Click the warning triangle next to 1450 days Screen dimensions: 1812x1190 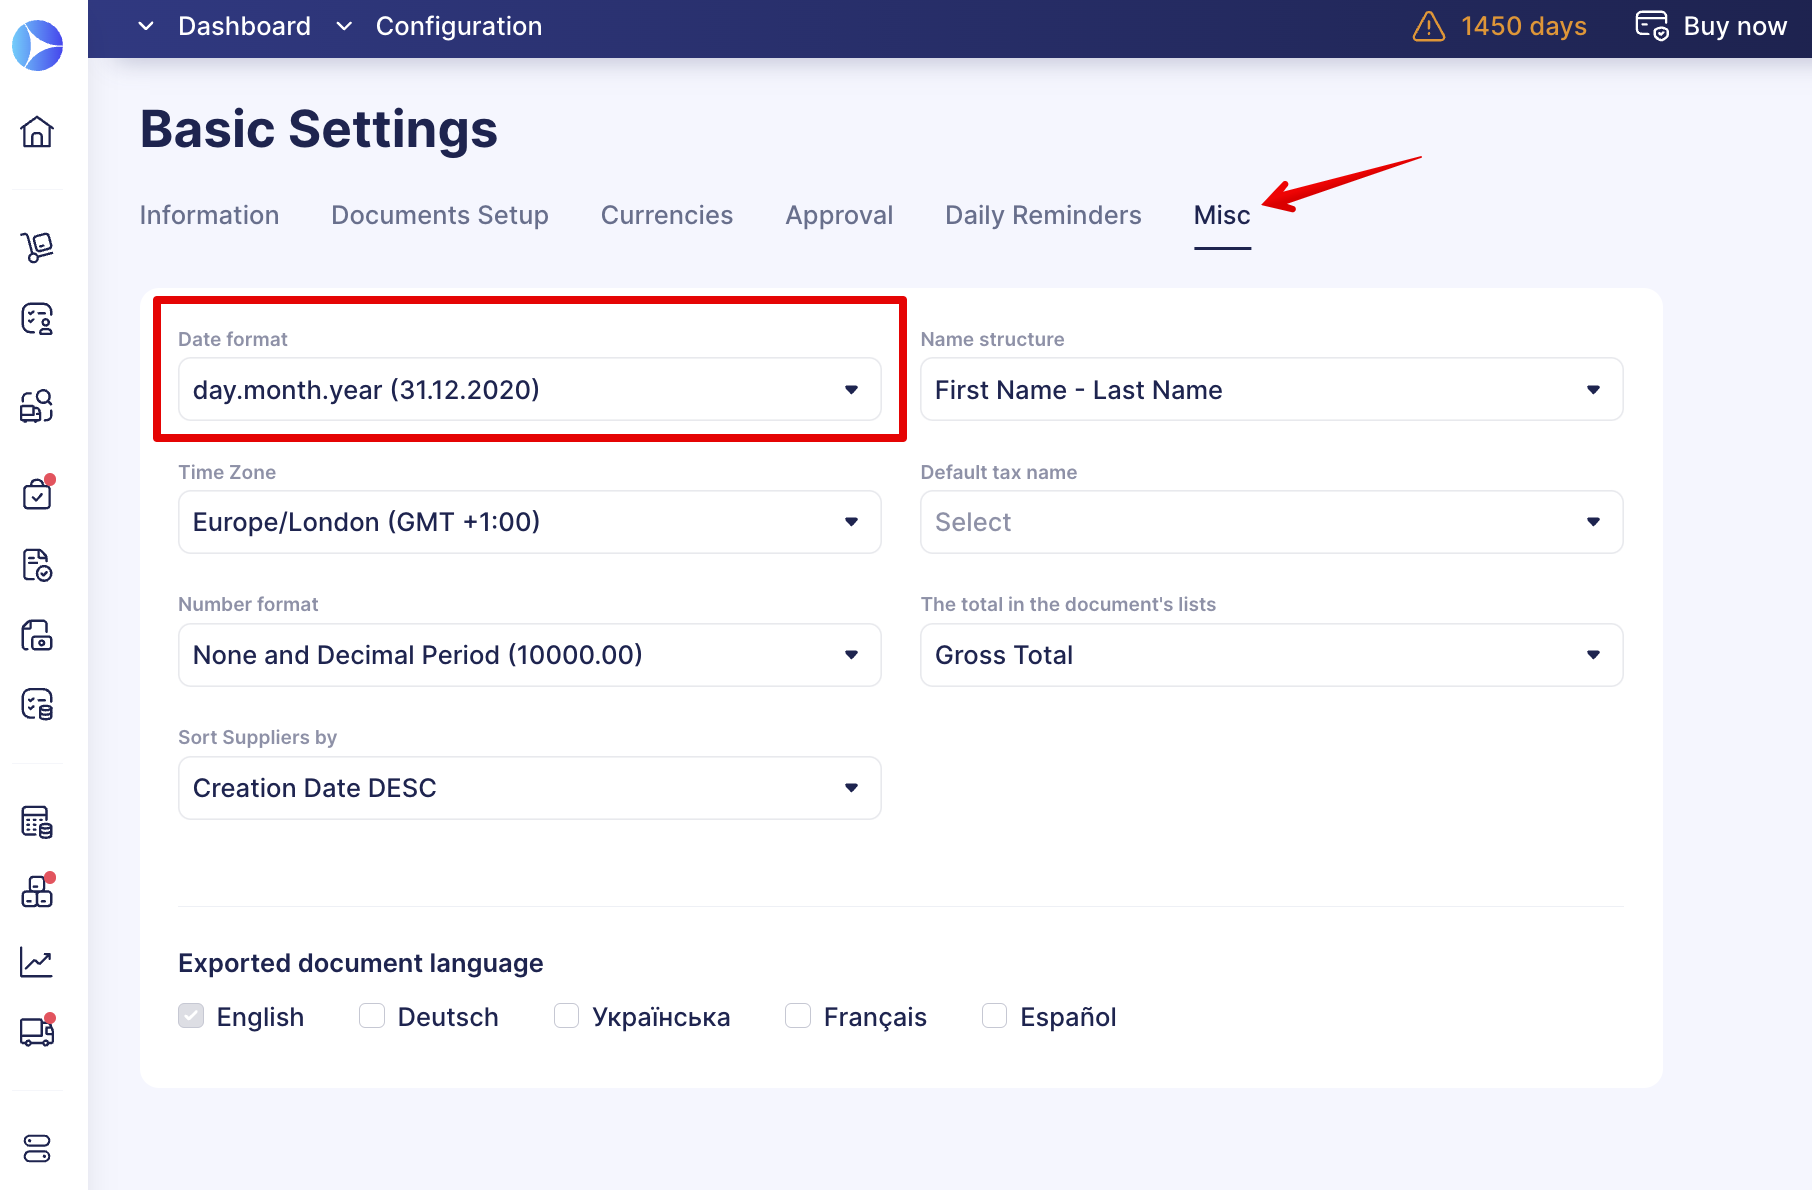point(1428,27)
